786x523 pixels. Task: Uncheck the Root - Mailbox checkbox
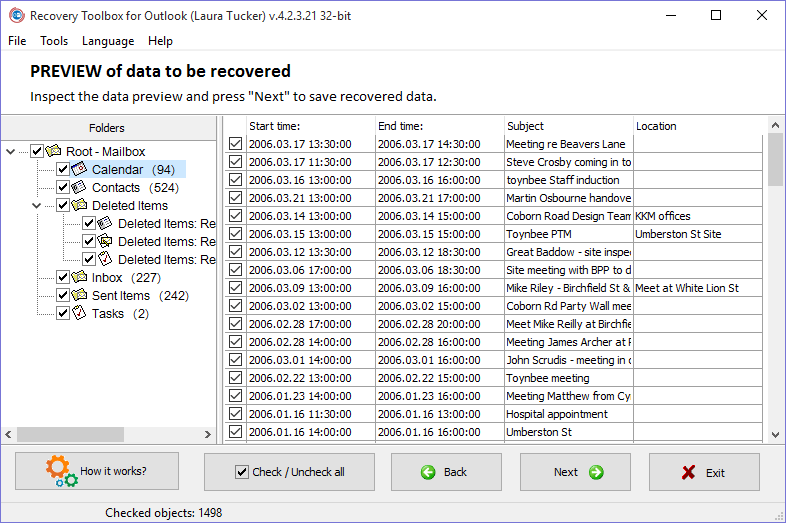coord(37,151)
